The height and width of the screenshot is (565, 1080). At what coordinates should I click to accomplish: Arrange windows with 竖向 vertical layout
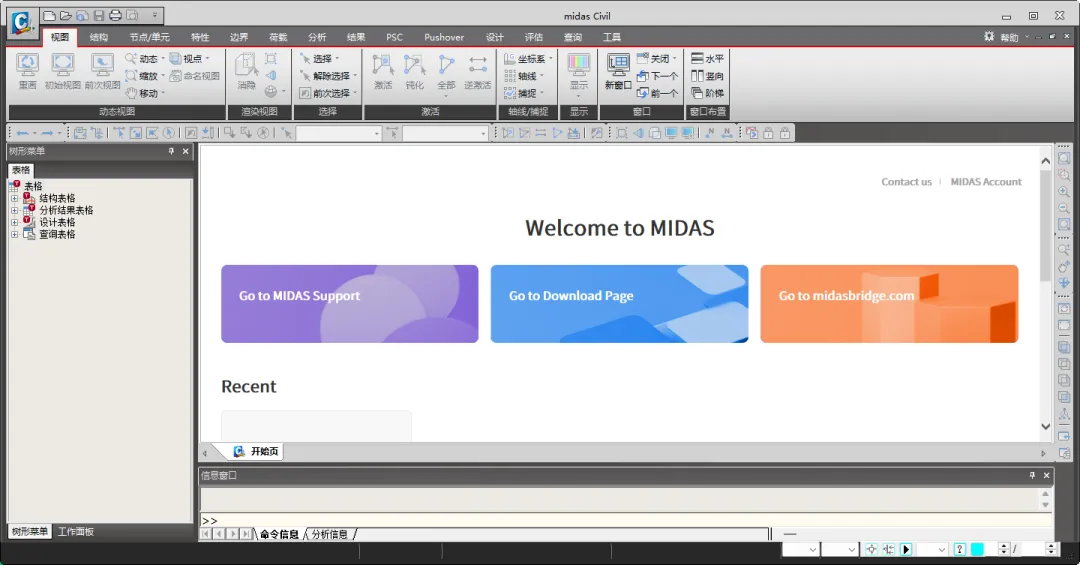[707, 76]
